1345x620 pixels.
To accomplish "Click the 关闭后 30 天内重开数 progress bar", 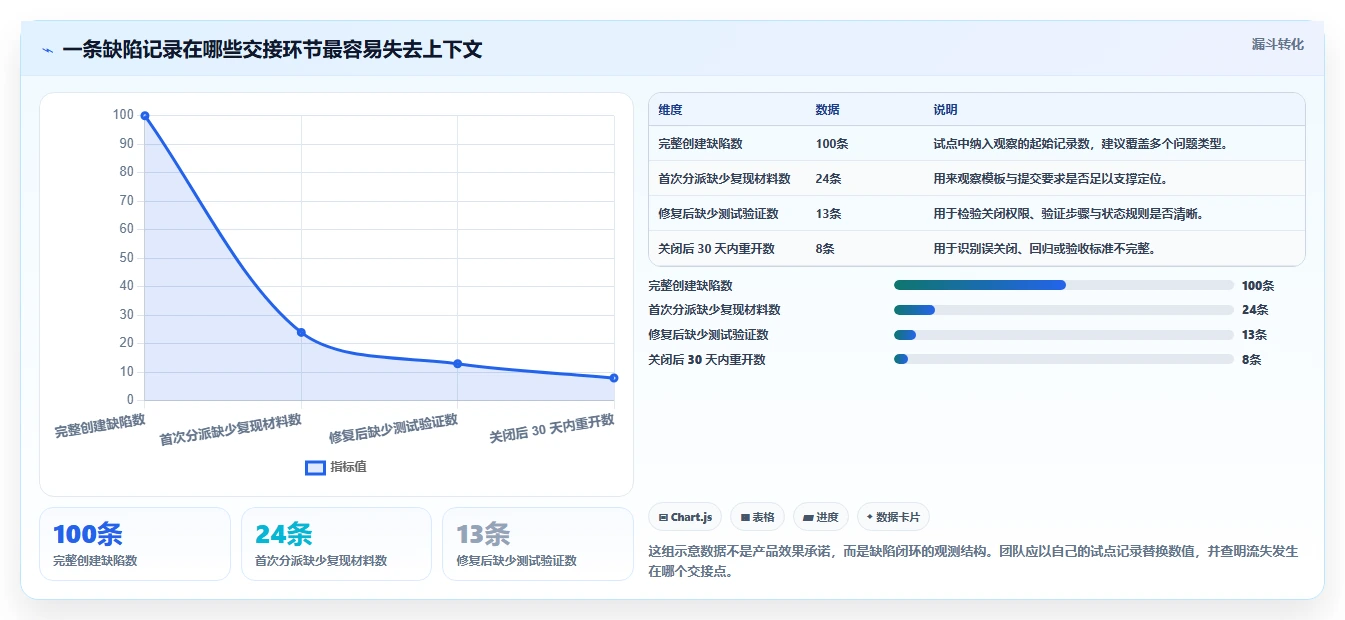I will [1064, 360].
